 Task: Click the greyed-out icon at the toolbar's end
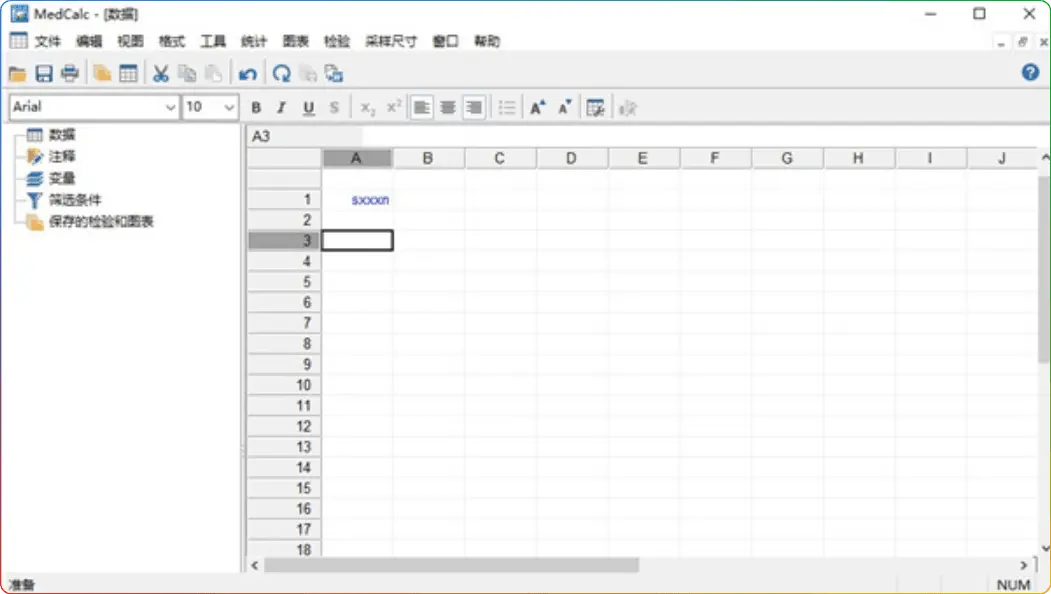[627, 107]
